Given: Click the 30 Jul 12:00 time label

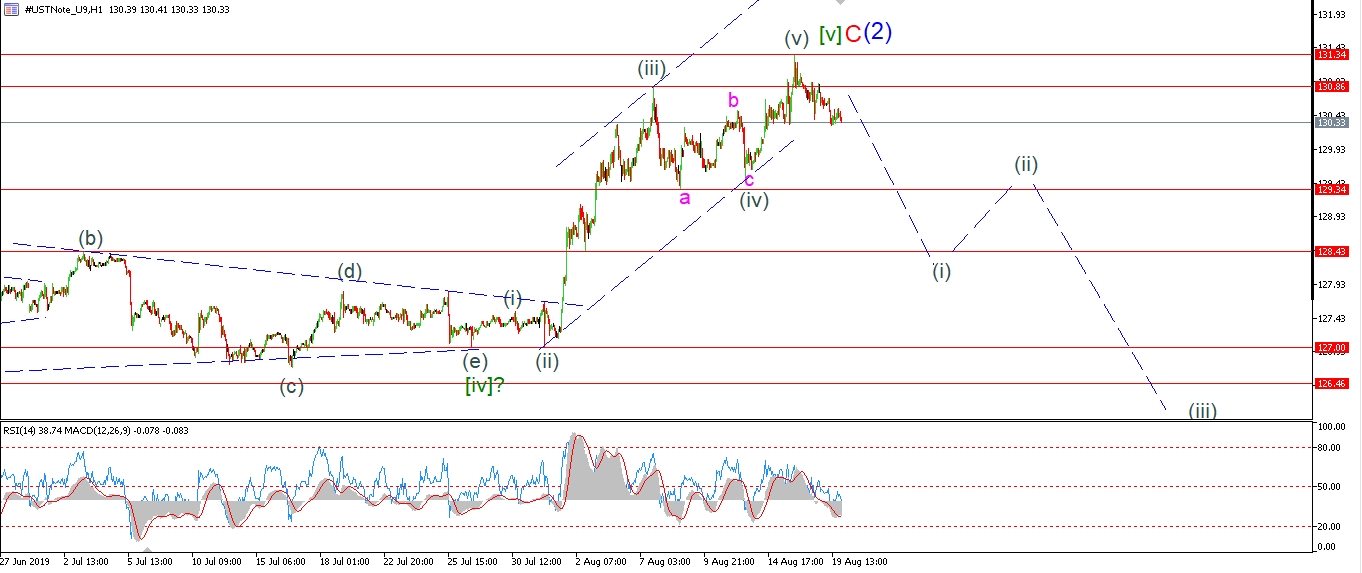Looking at the screenshot, I should click(x=537, y=561).
